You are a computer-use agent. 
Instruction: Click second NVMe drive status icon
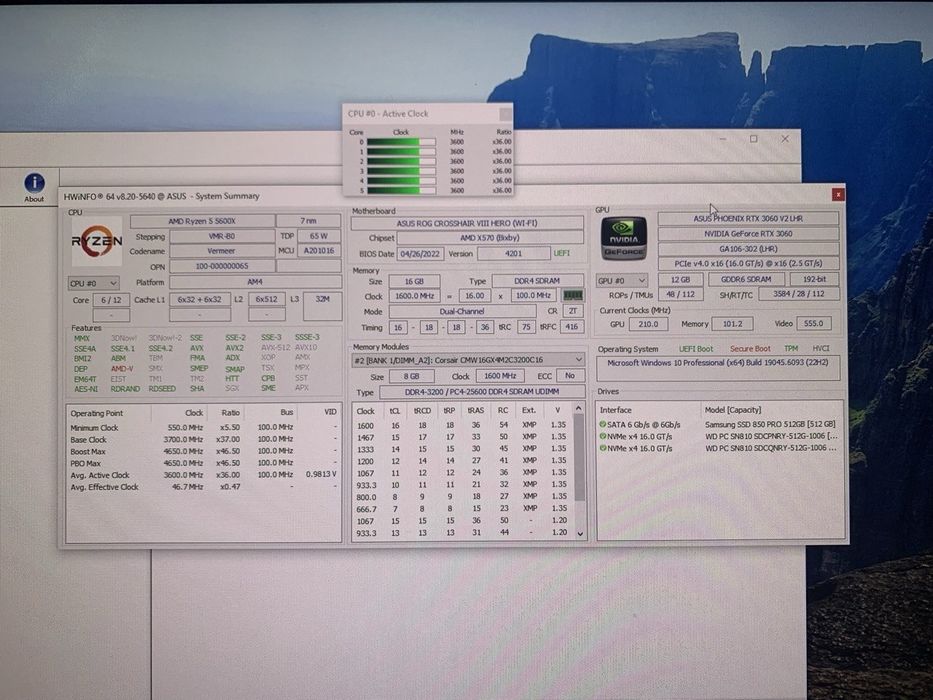(602, 436)
